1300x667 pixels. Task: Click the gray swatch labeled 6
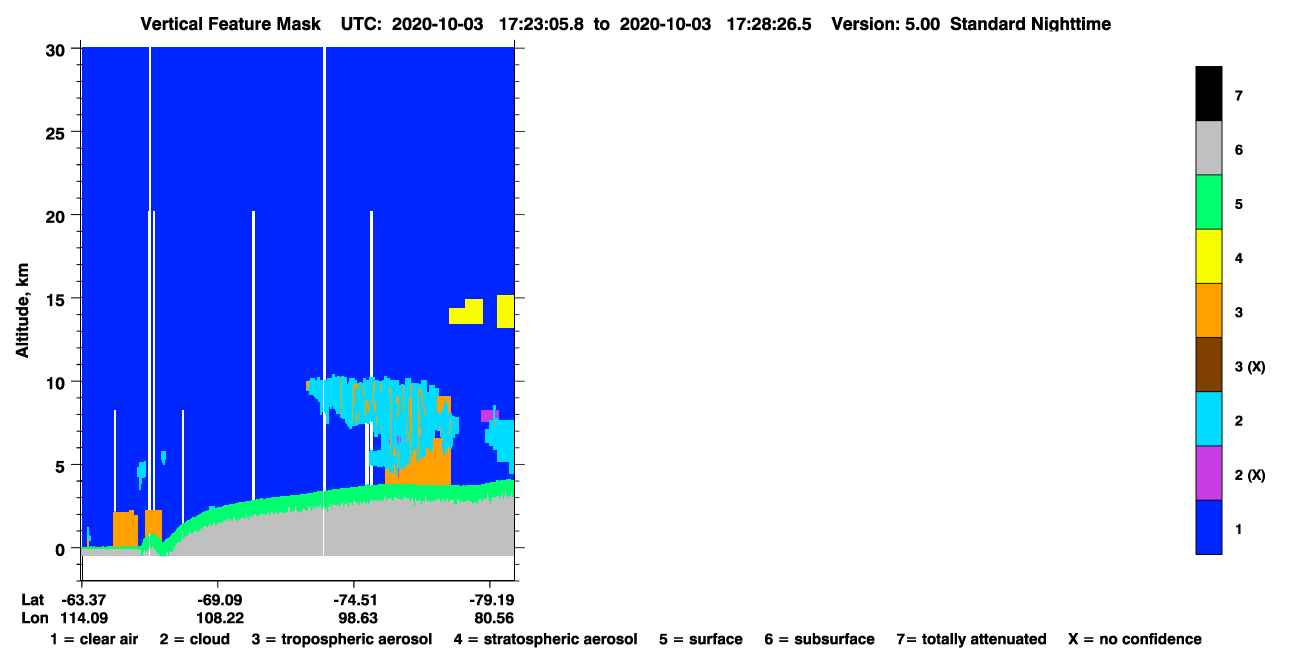tap(1208, 148)
